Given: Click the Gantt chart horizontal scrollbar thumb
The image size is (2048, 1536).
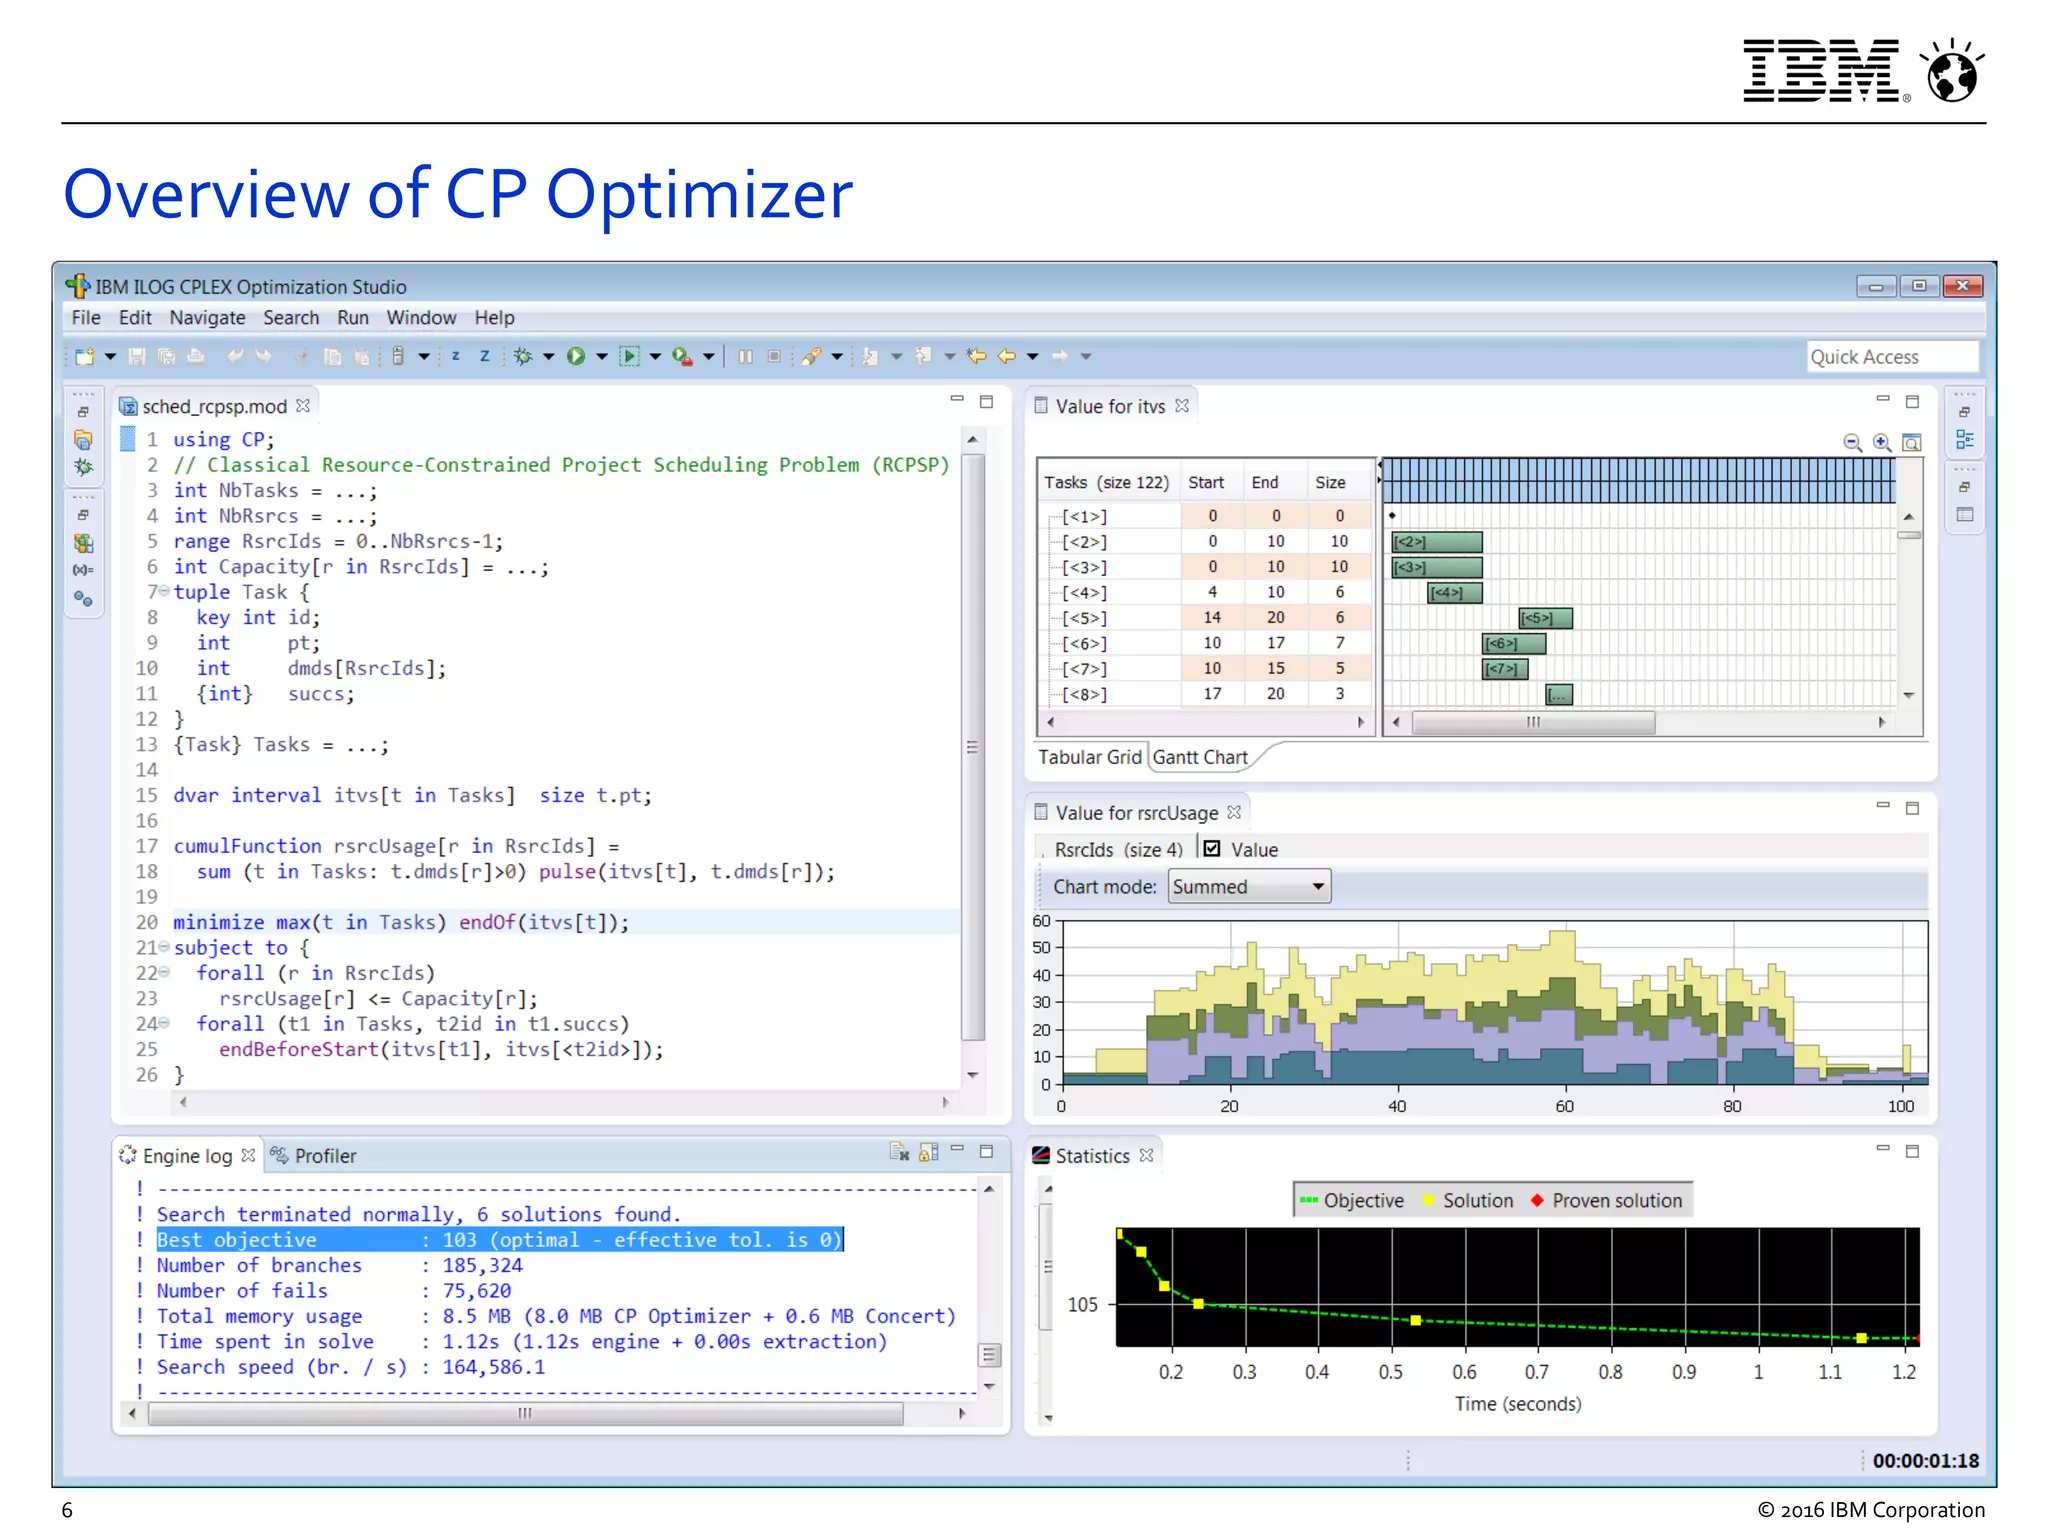Looking at the screenshot, I should (x=1533, y=722).
